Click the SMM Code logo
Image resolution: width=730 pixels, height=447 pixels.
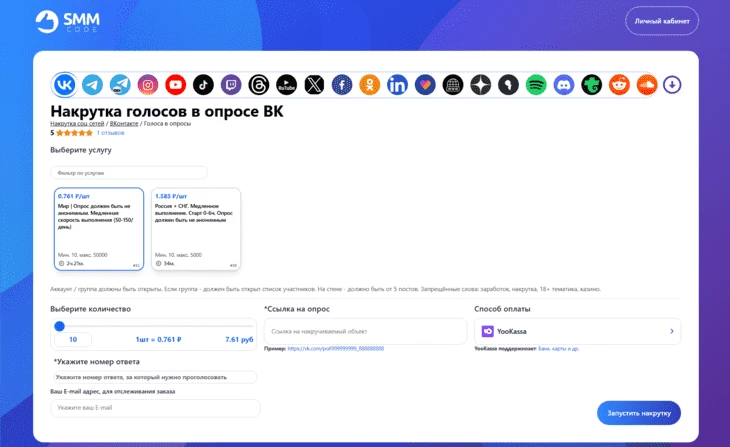(68, 21)
